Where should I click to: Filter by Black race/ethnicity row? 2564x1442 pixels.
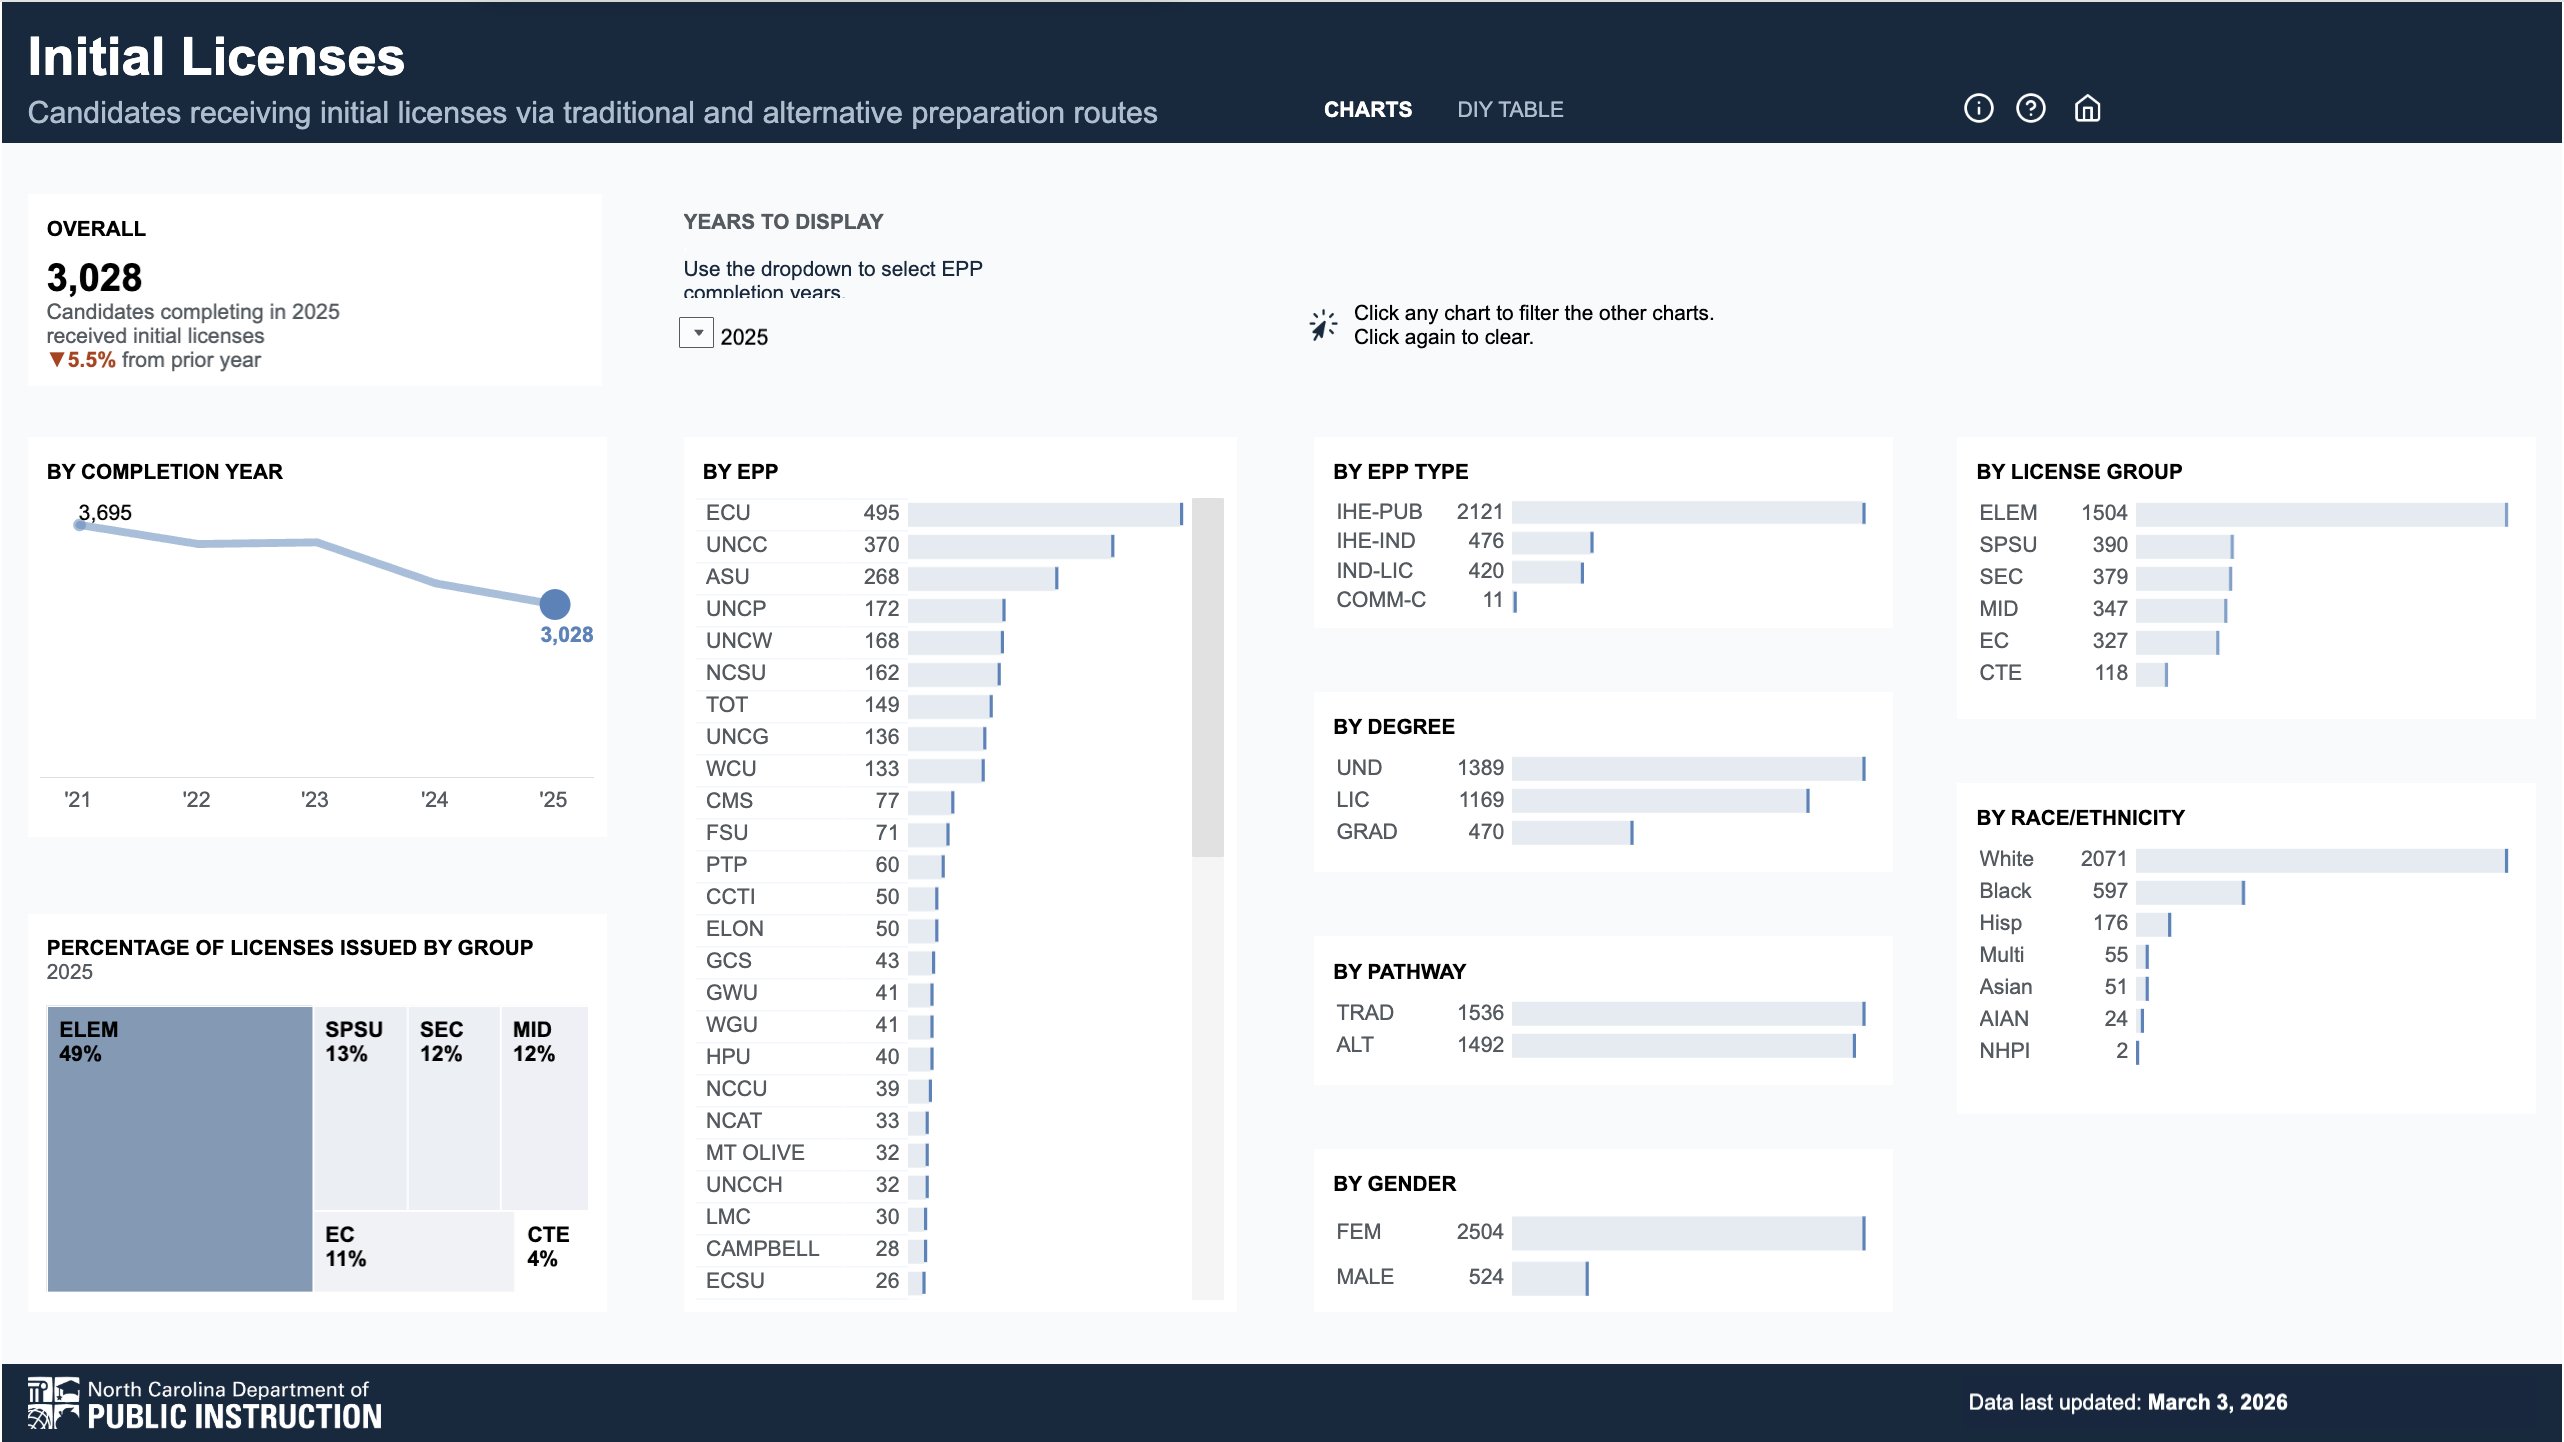2189,892
